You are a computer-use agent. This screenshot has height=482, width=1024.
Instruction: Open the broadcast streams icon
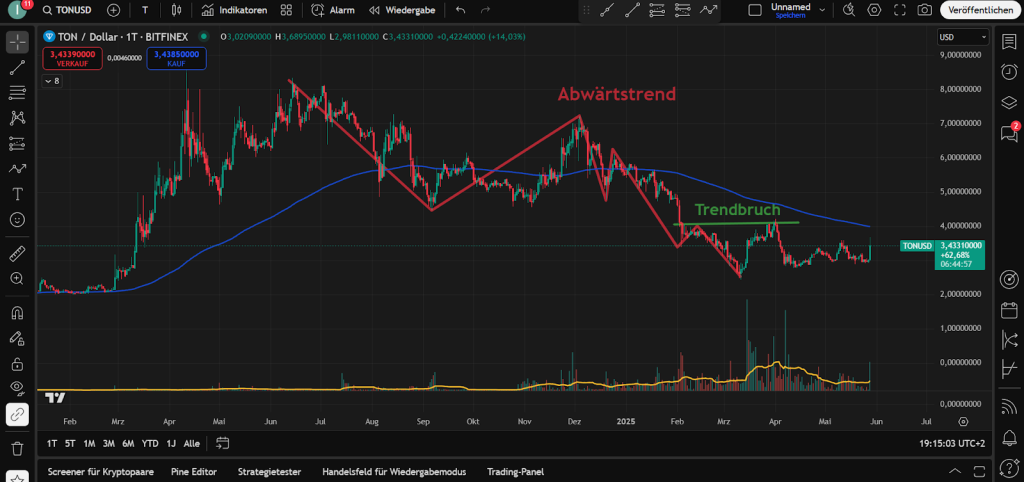(1009, 407)
